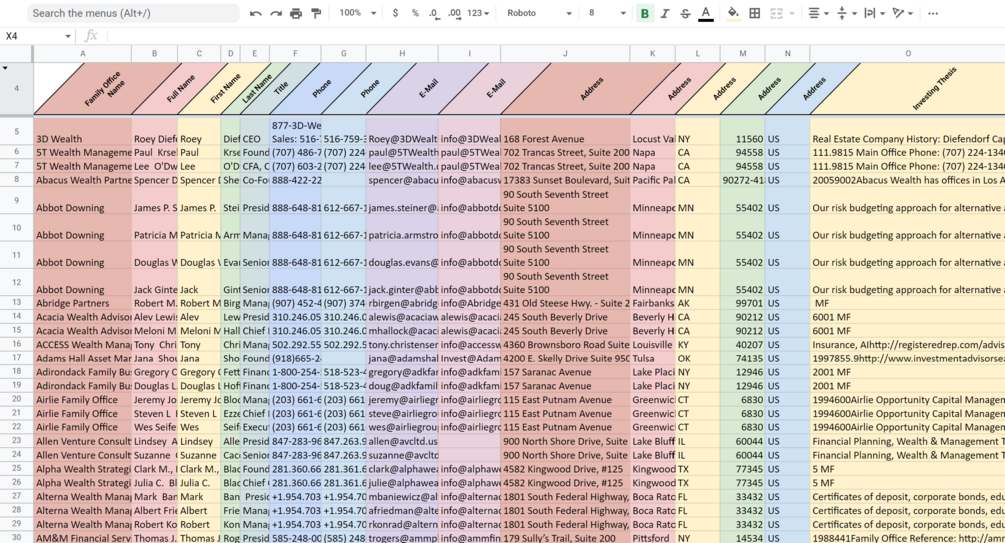Screen dimensions: 1005x543
Task: Open text color picker
Action: click(706, 13)
